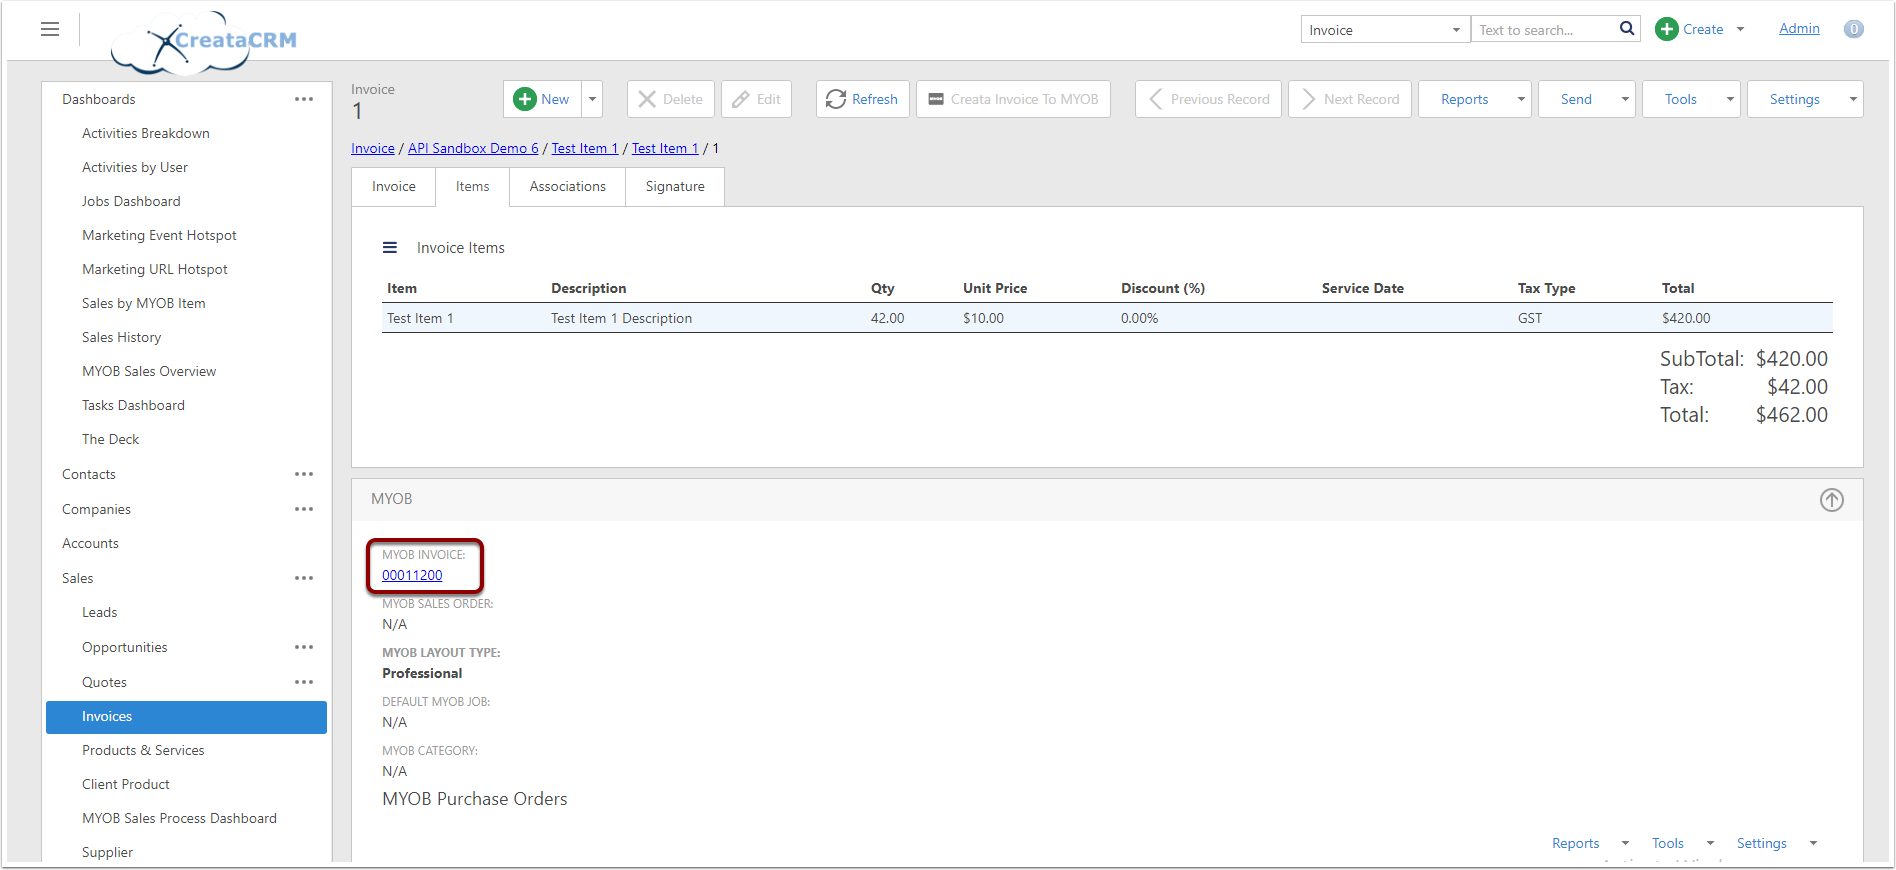Select Client Product in sidebar
This screenshot has width=1896, height=870.
click(x=126, y=784)
